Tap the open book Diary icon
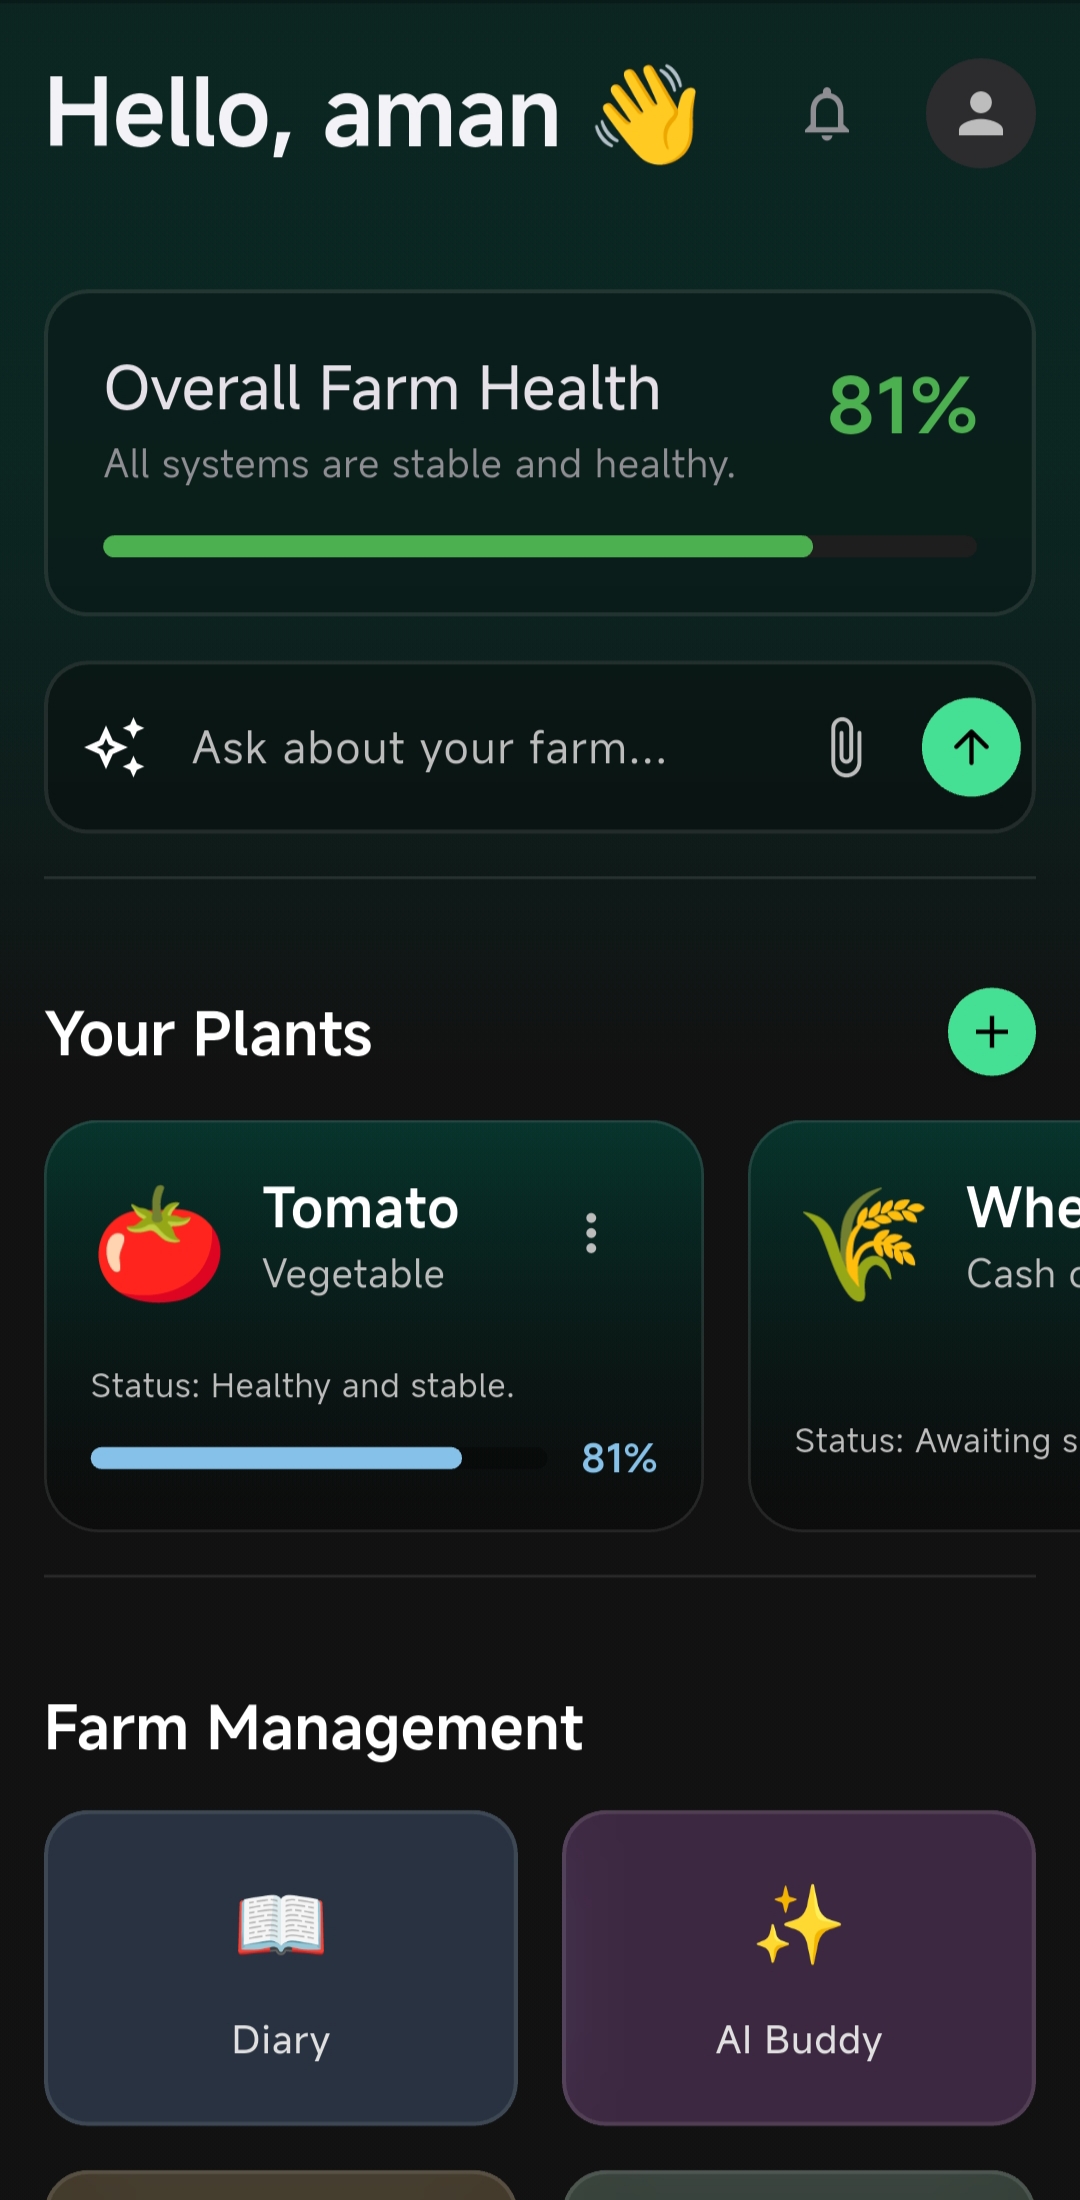Screen dimensions: 1080x2200 pos(281,1925)
